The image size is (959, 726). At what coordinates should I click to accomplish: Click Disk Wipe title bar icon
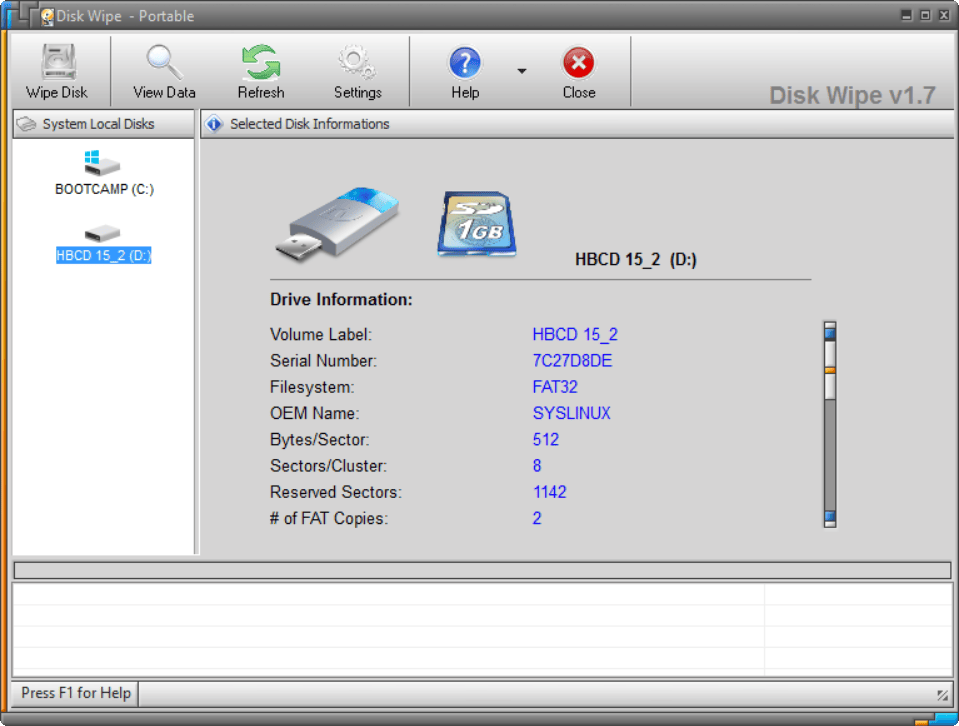(47, 17)
